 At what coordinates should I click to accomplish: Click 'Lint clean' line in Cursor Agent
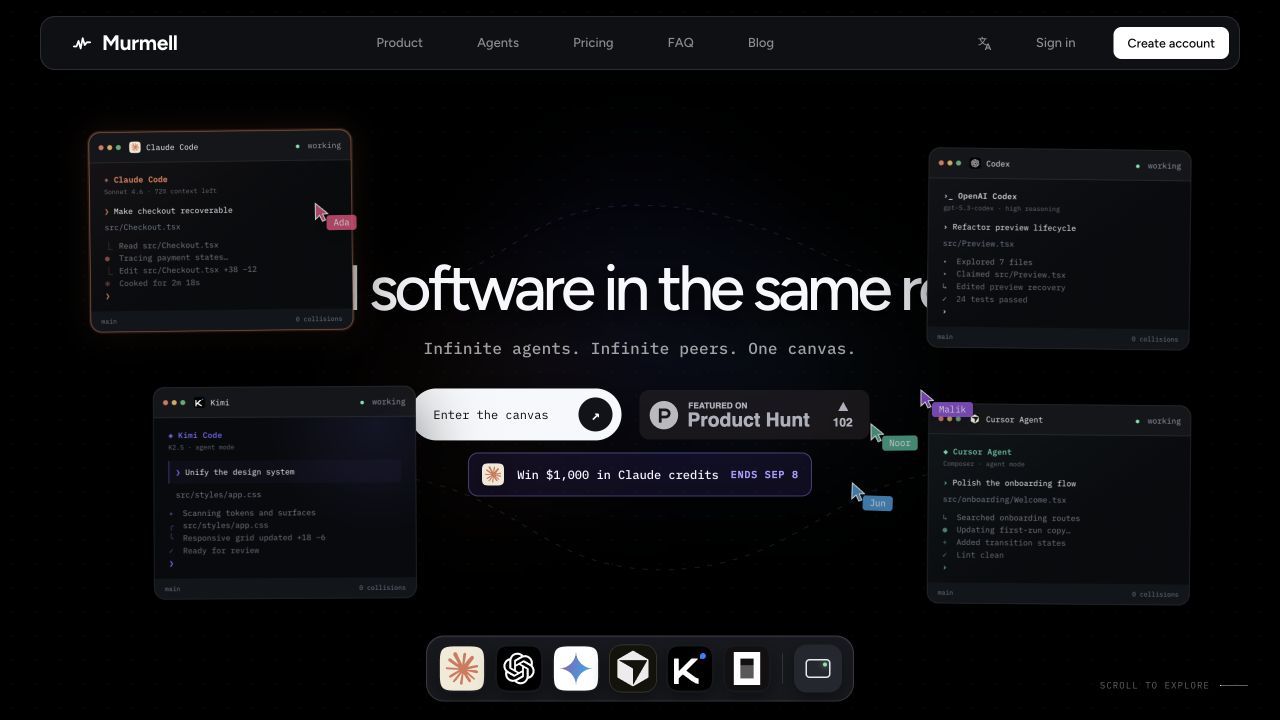pyautogui.click(x=980, y=555)
